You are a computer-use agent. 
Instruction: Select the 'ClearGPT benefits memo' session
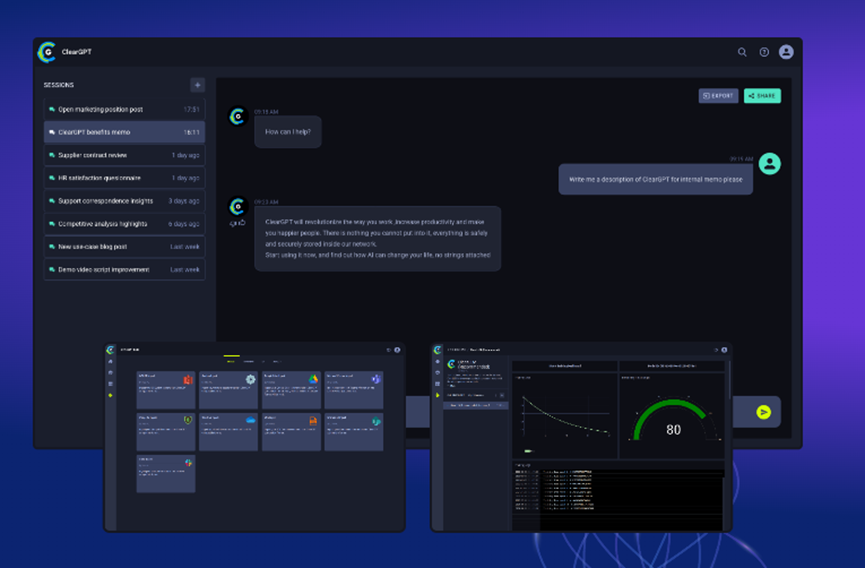coord(124,132)
